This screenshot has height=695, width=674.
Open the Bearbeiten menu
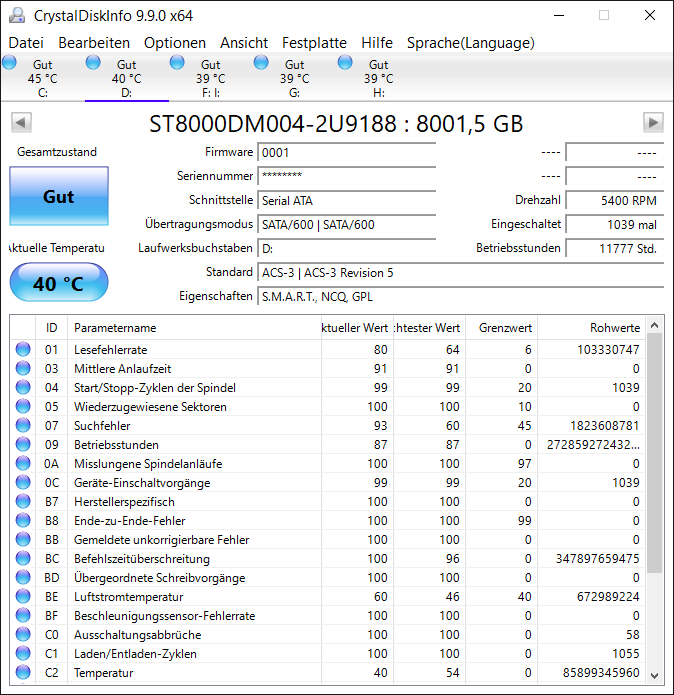[94, 43]
